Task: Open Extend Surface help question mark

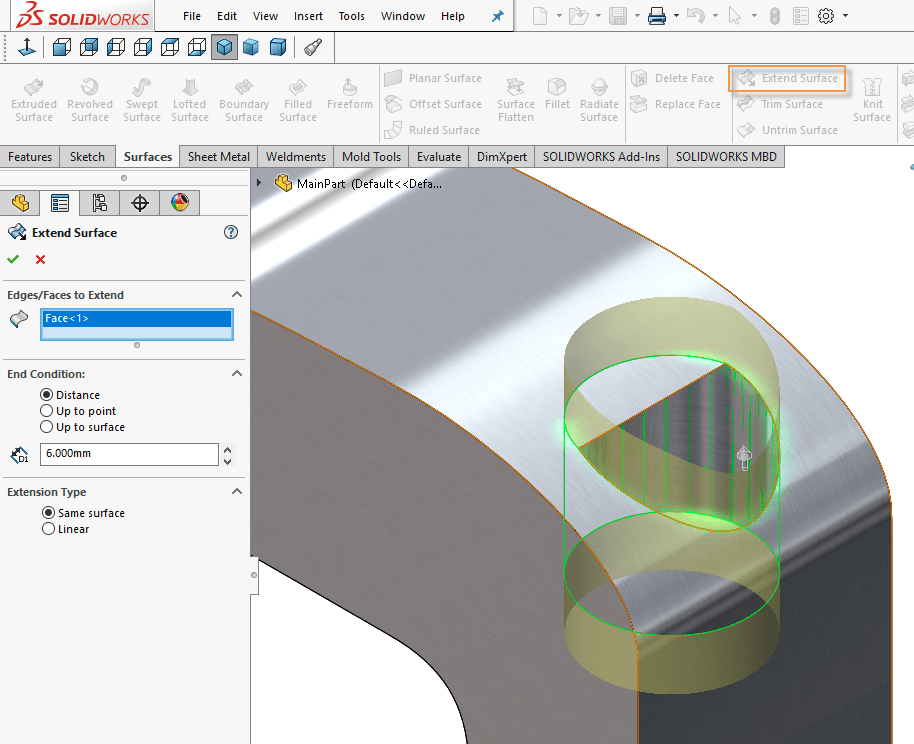Action: pyautogui.click(x=231, y=232)
